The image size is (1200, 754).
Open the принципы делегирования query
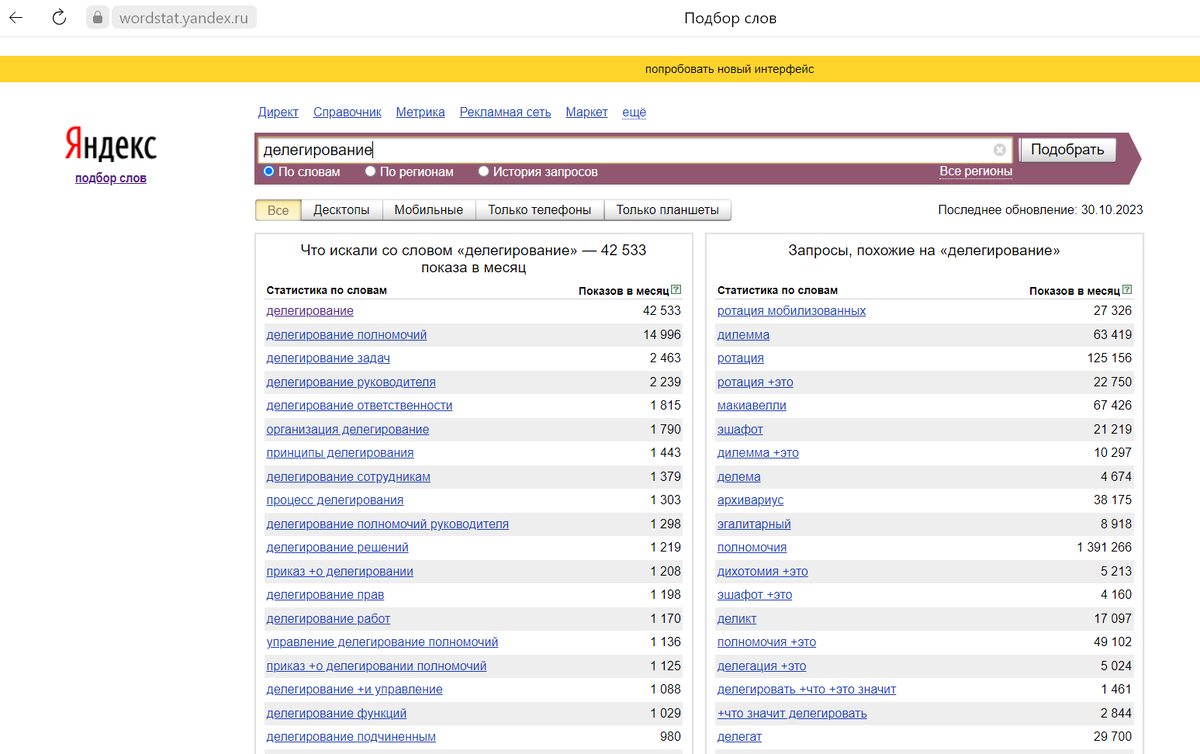pyautogui.click(x=340, y=453)
